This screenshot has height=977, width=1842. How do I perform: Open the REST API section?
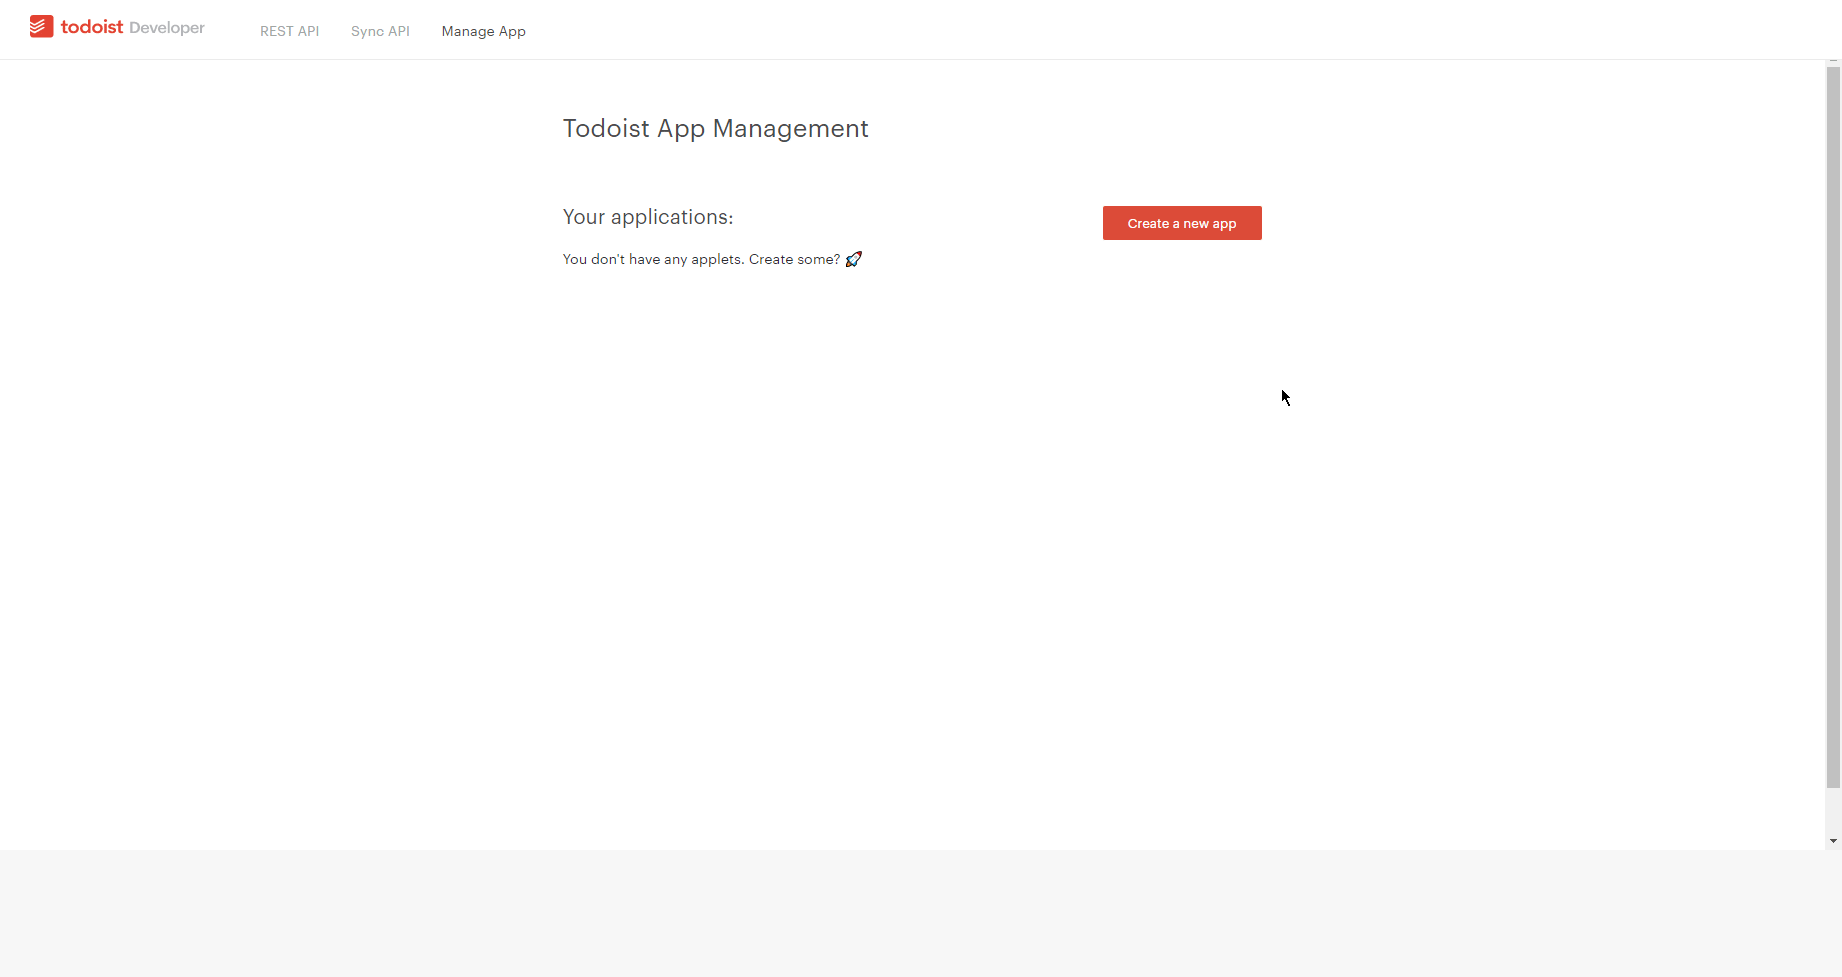289,31
